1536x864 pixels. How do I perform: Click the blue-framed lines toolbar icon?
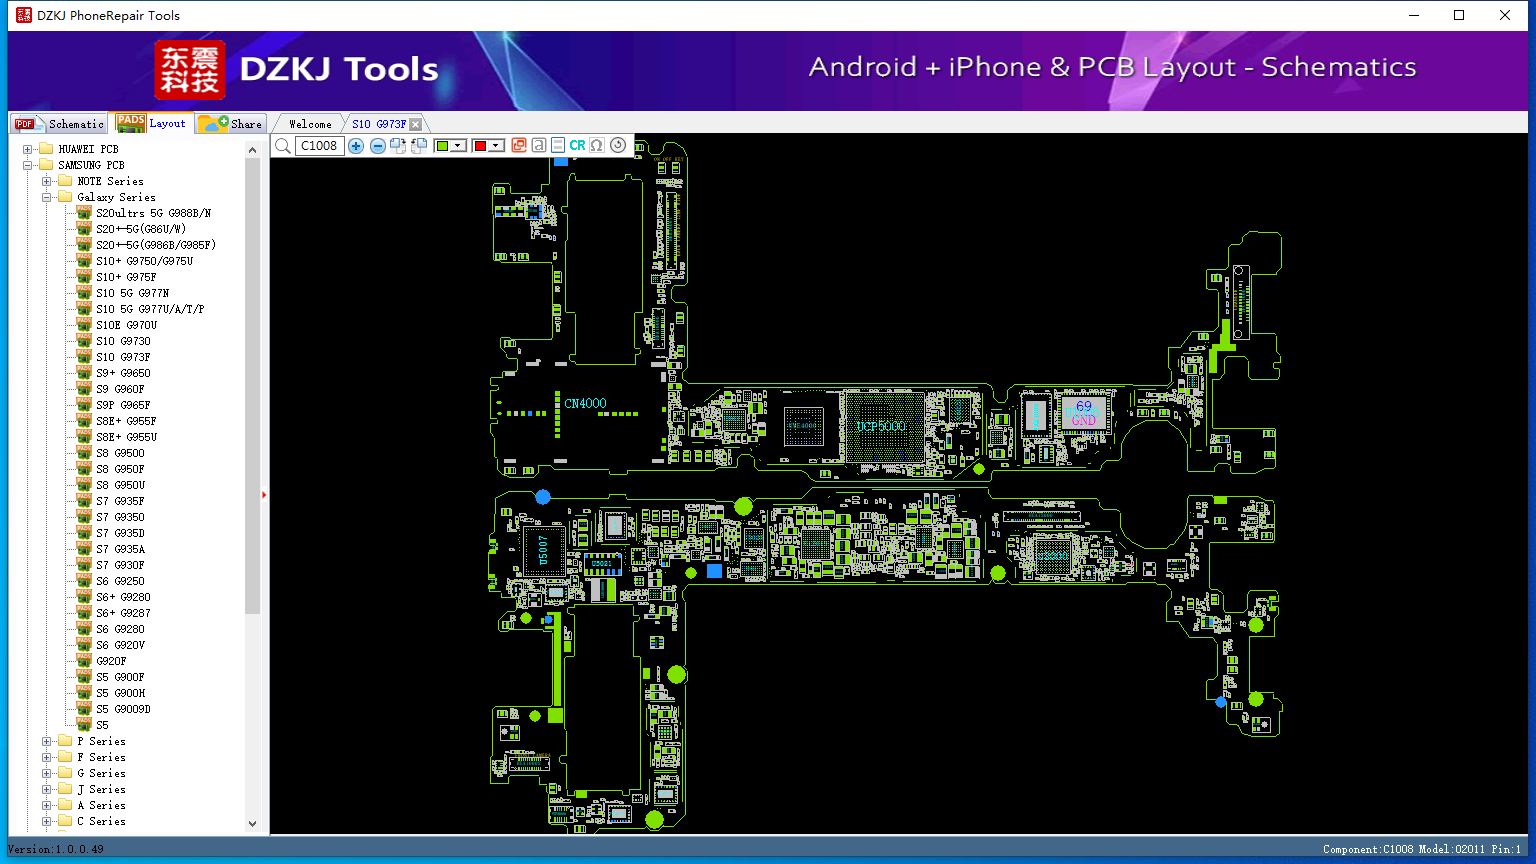coord(558,146)
